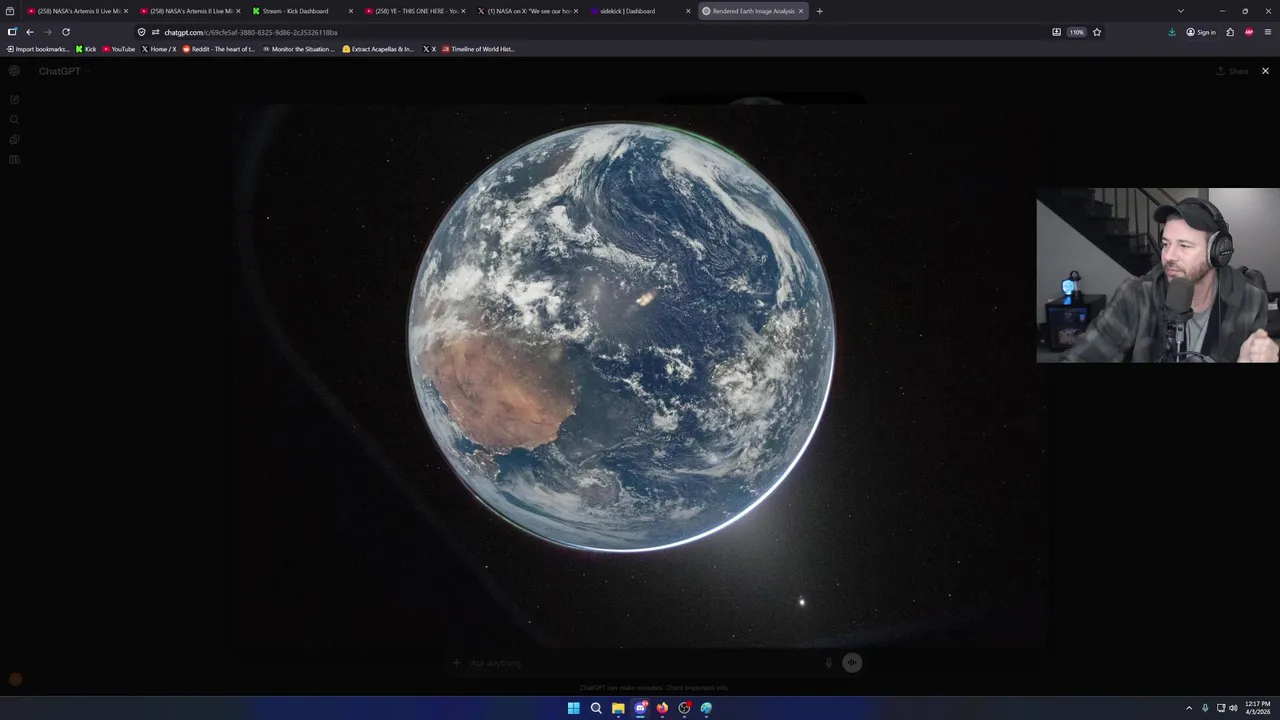Reload the current page
Screen dimensions: 1280x720
click(66, 32)
